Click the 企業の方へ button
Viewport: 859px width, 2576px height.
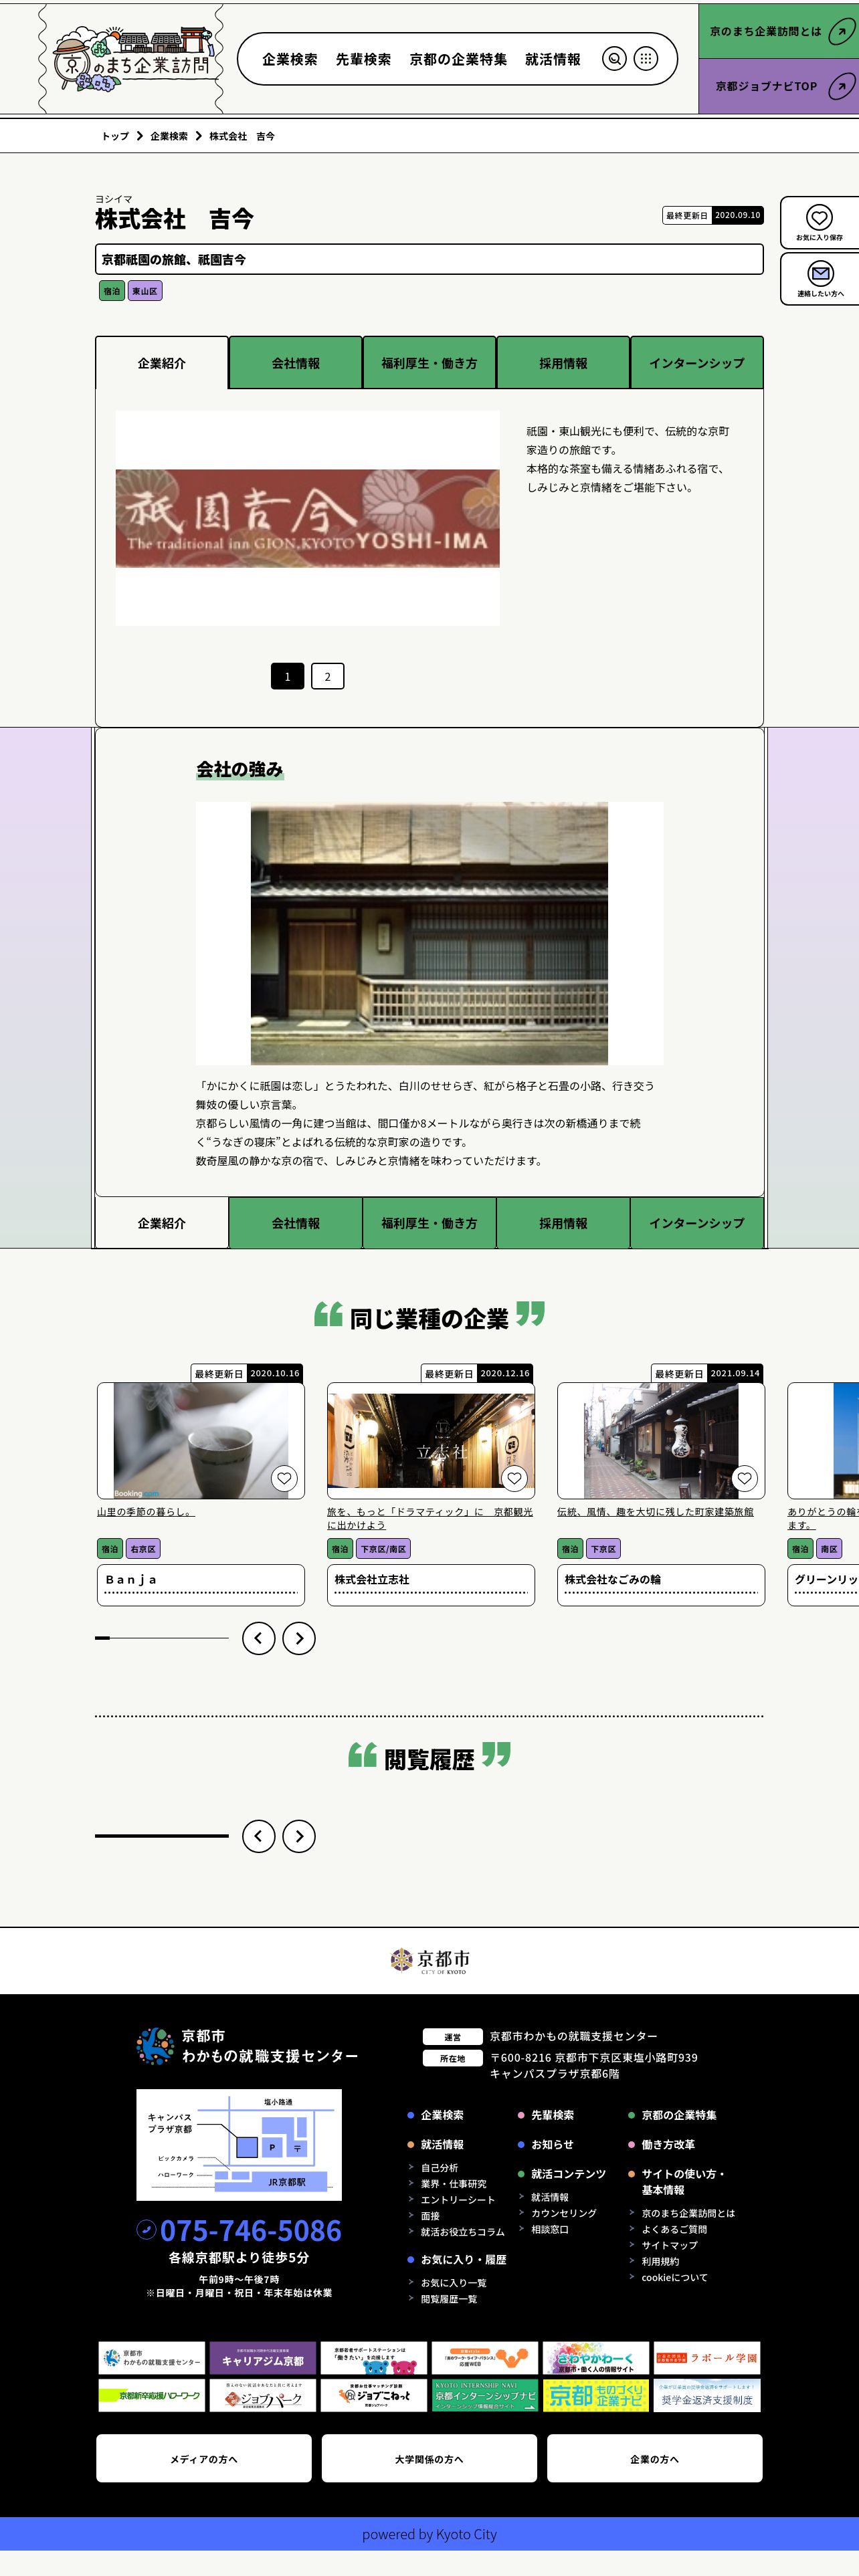click(654, 2459)
